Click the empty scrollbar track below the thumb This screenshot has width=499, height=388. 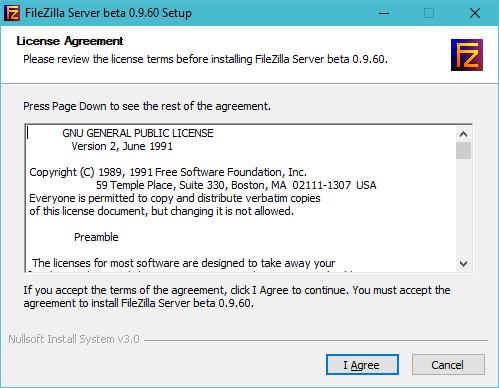463,208
